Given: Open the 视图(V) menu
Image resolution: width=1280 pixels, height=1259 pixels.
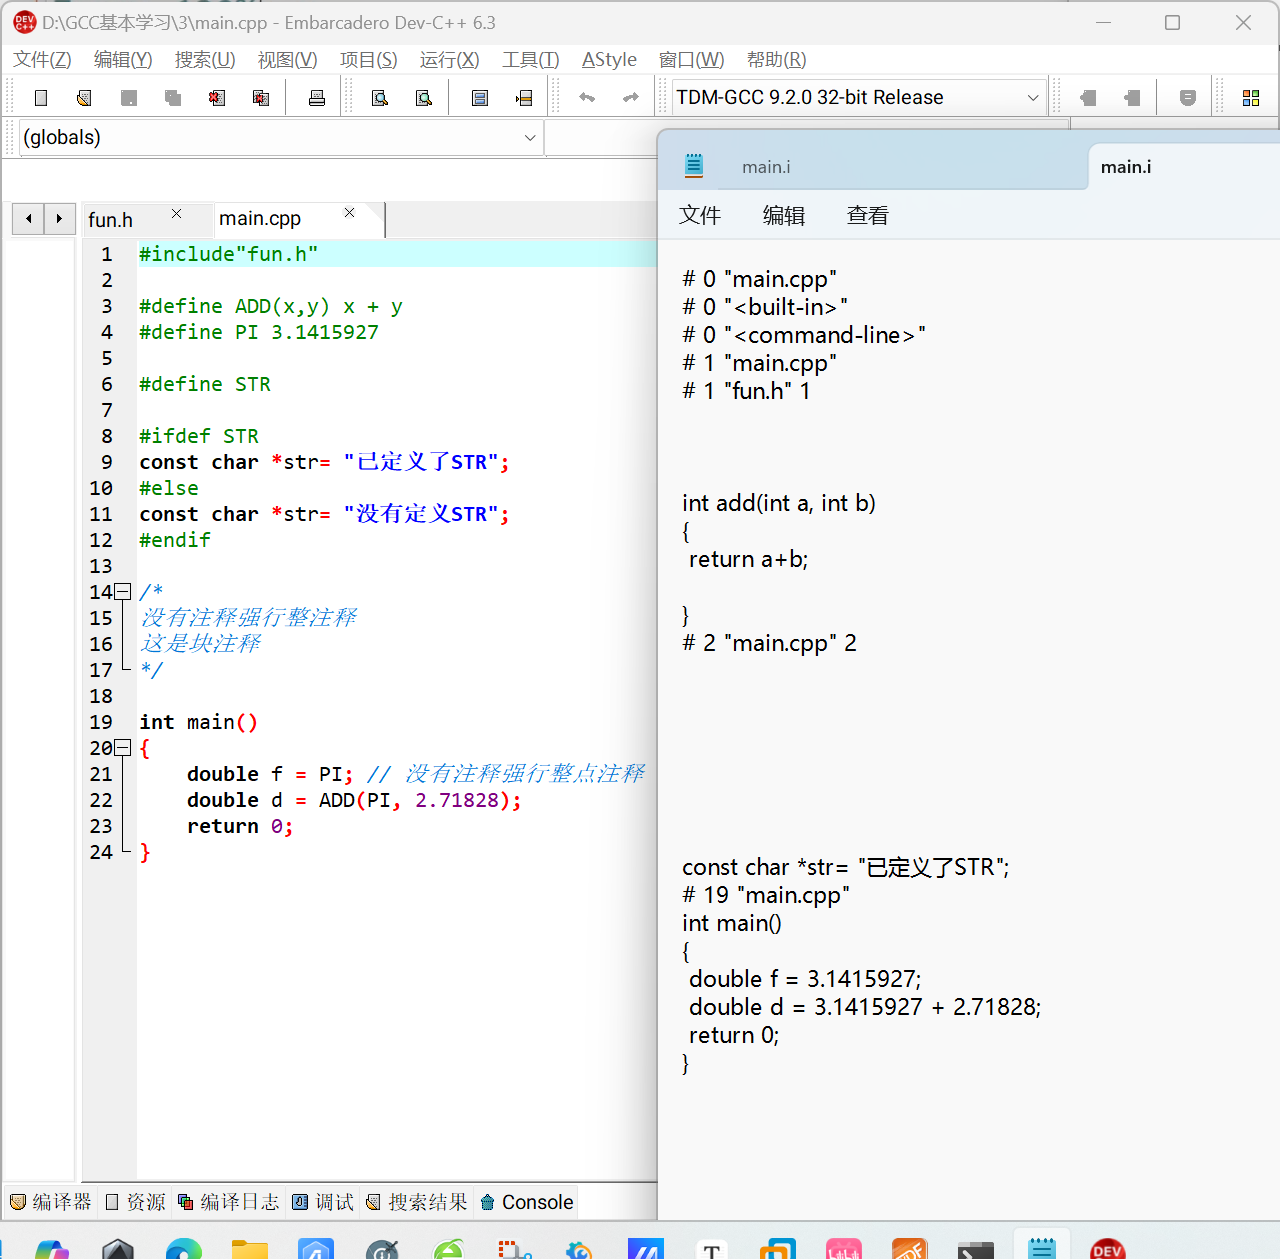Looking at the screenshot, I should [x=288, y=60].
